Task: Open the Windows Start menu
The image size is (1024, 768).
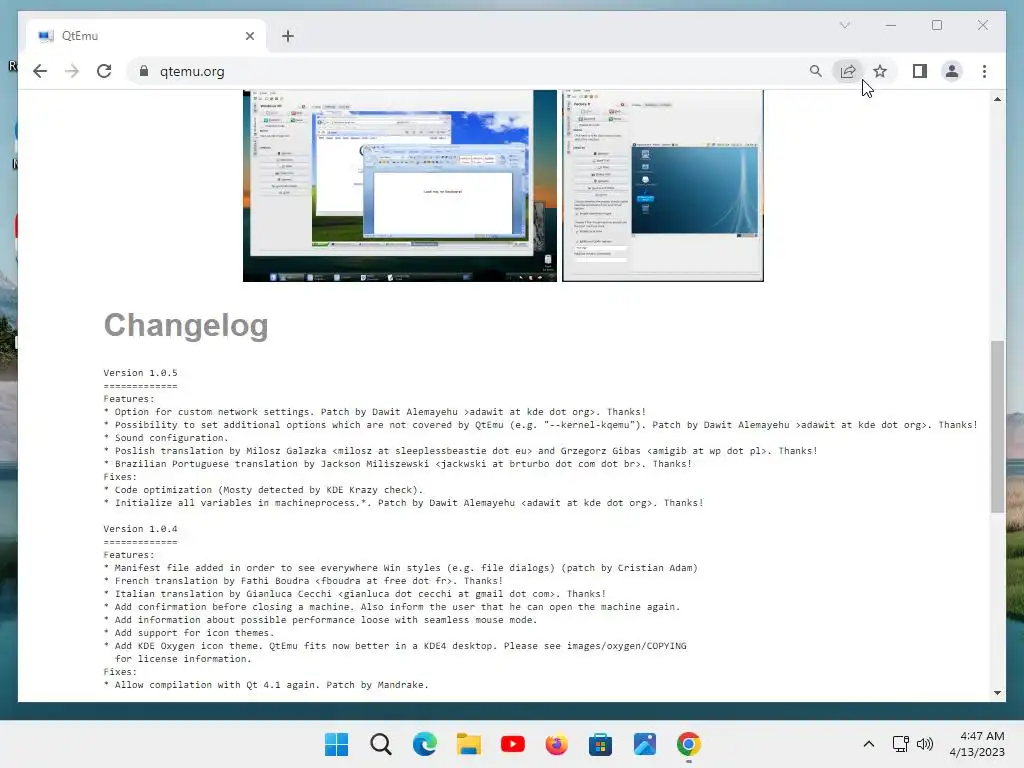Action: (337, 744)
